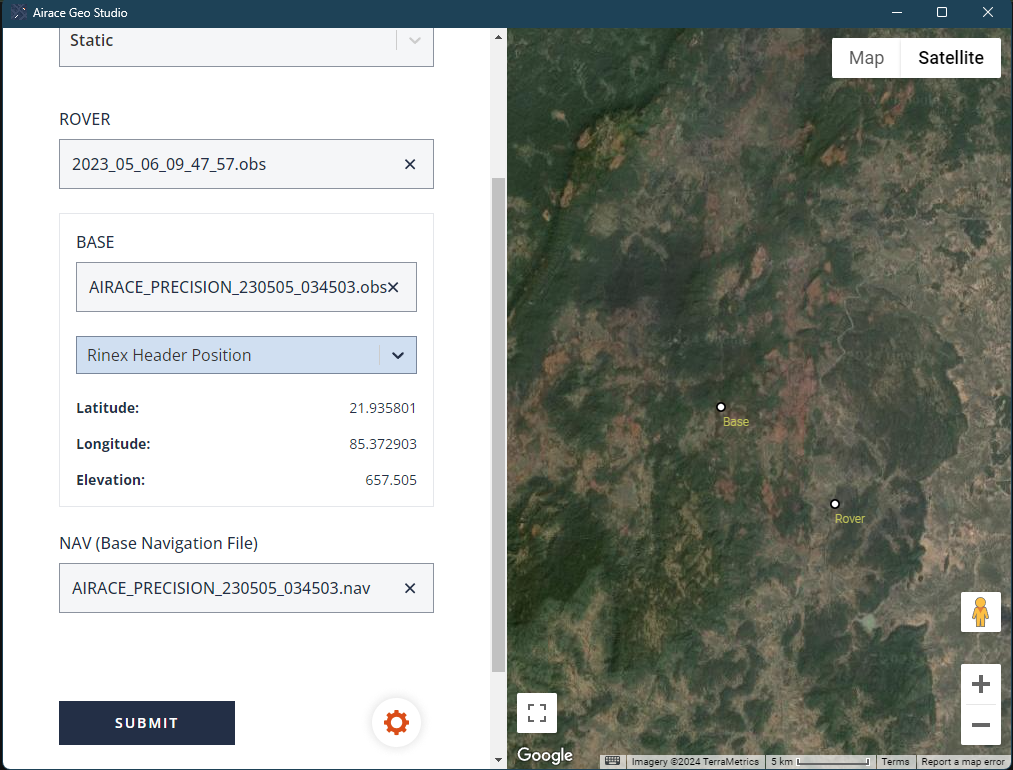Toggle fullscreen map view
1013x770 pixels.
537,713
